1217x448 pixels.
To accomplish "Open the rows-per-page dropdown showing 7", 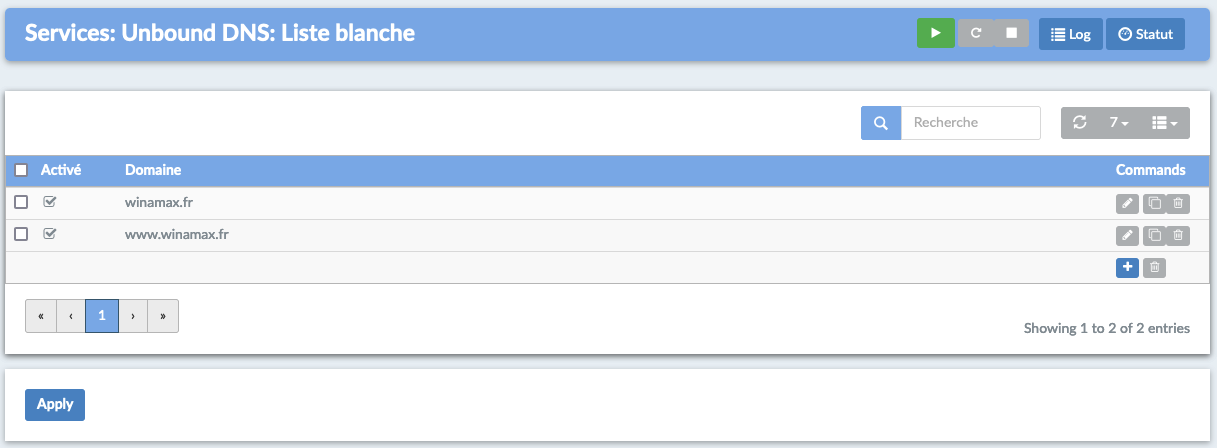I will 1119,123.
